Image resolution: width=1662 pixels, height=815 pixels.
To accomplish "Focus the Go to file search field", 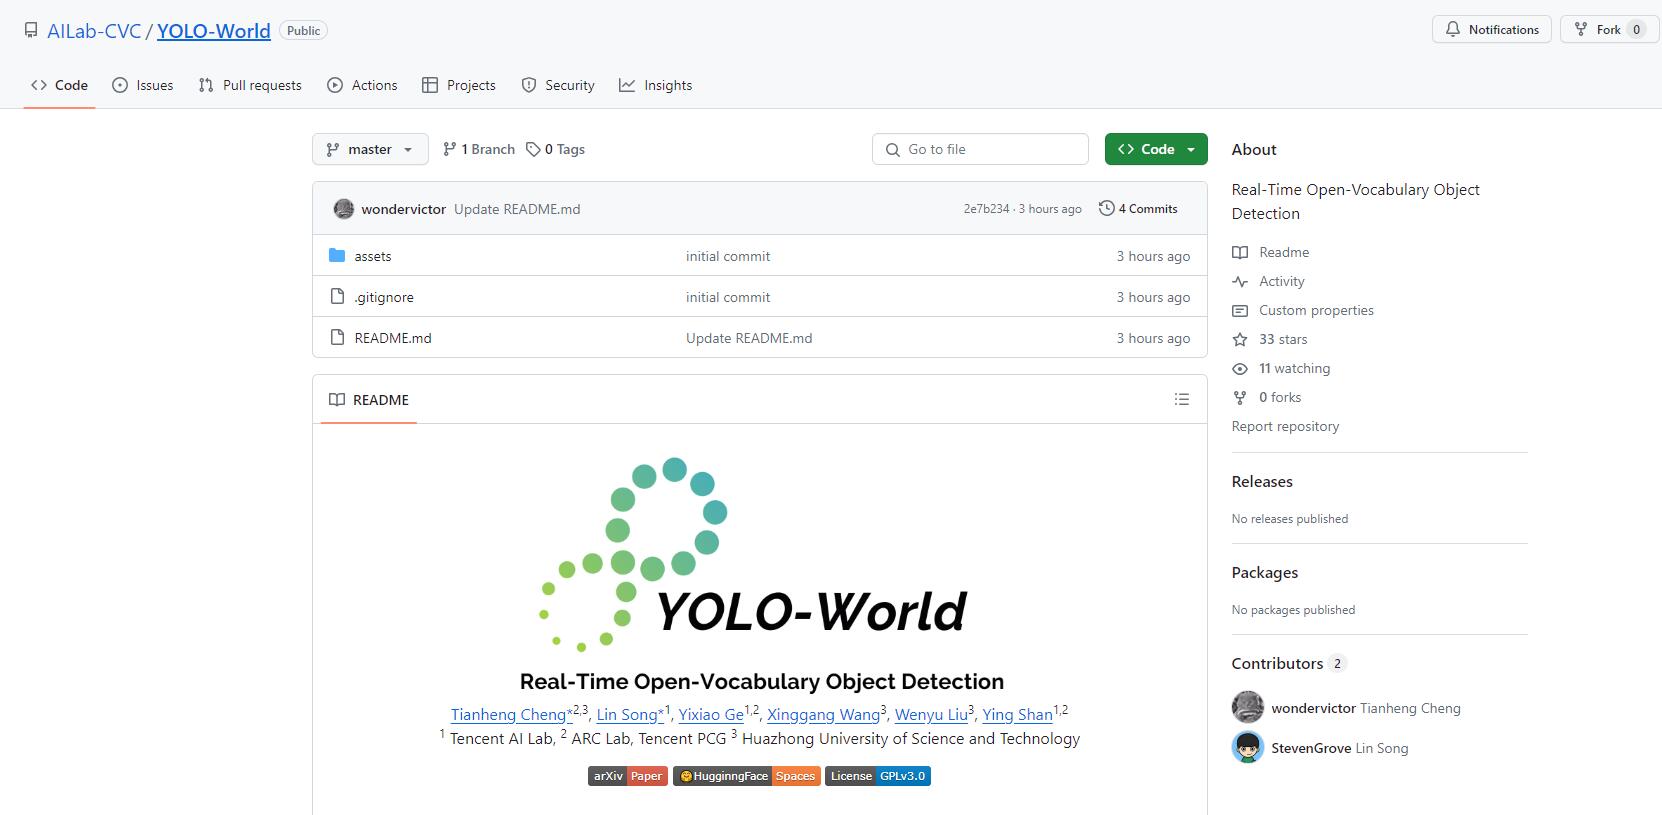I will point(980,149).
